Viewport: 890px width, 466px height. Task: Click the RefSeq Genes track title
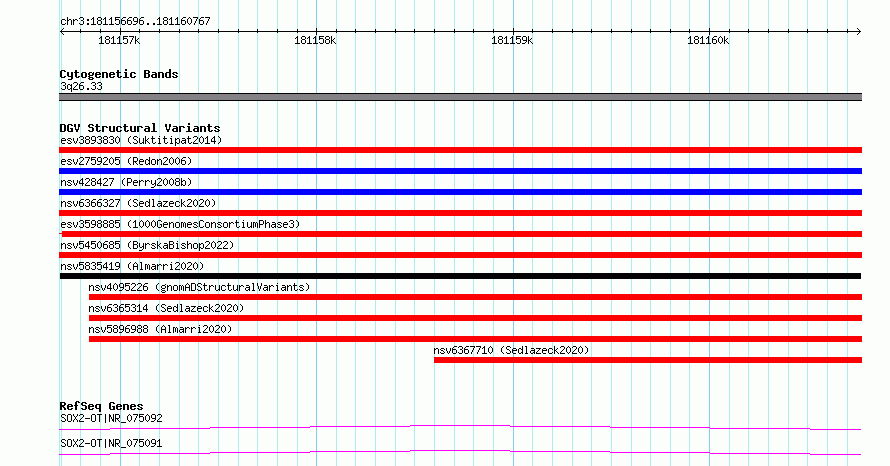pos(101,406)
